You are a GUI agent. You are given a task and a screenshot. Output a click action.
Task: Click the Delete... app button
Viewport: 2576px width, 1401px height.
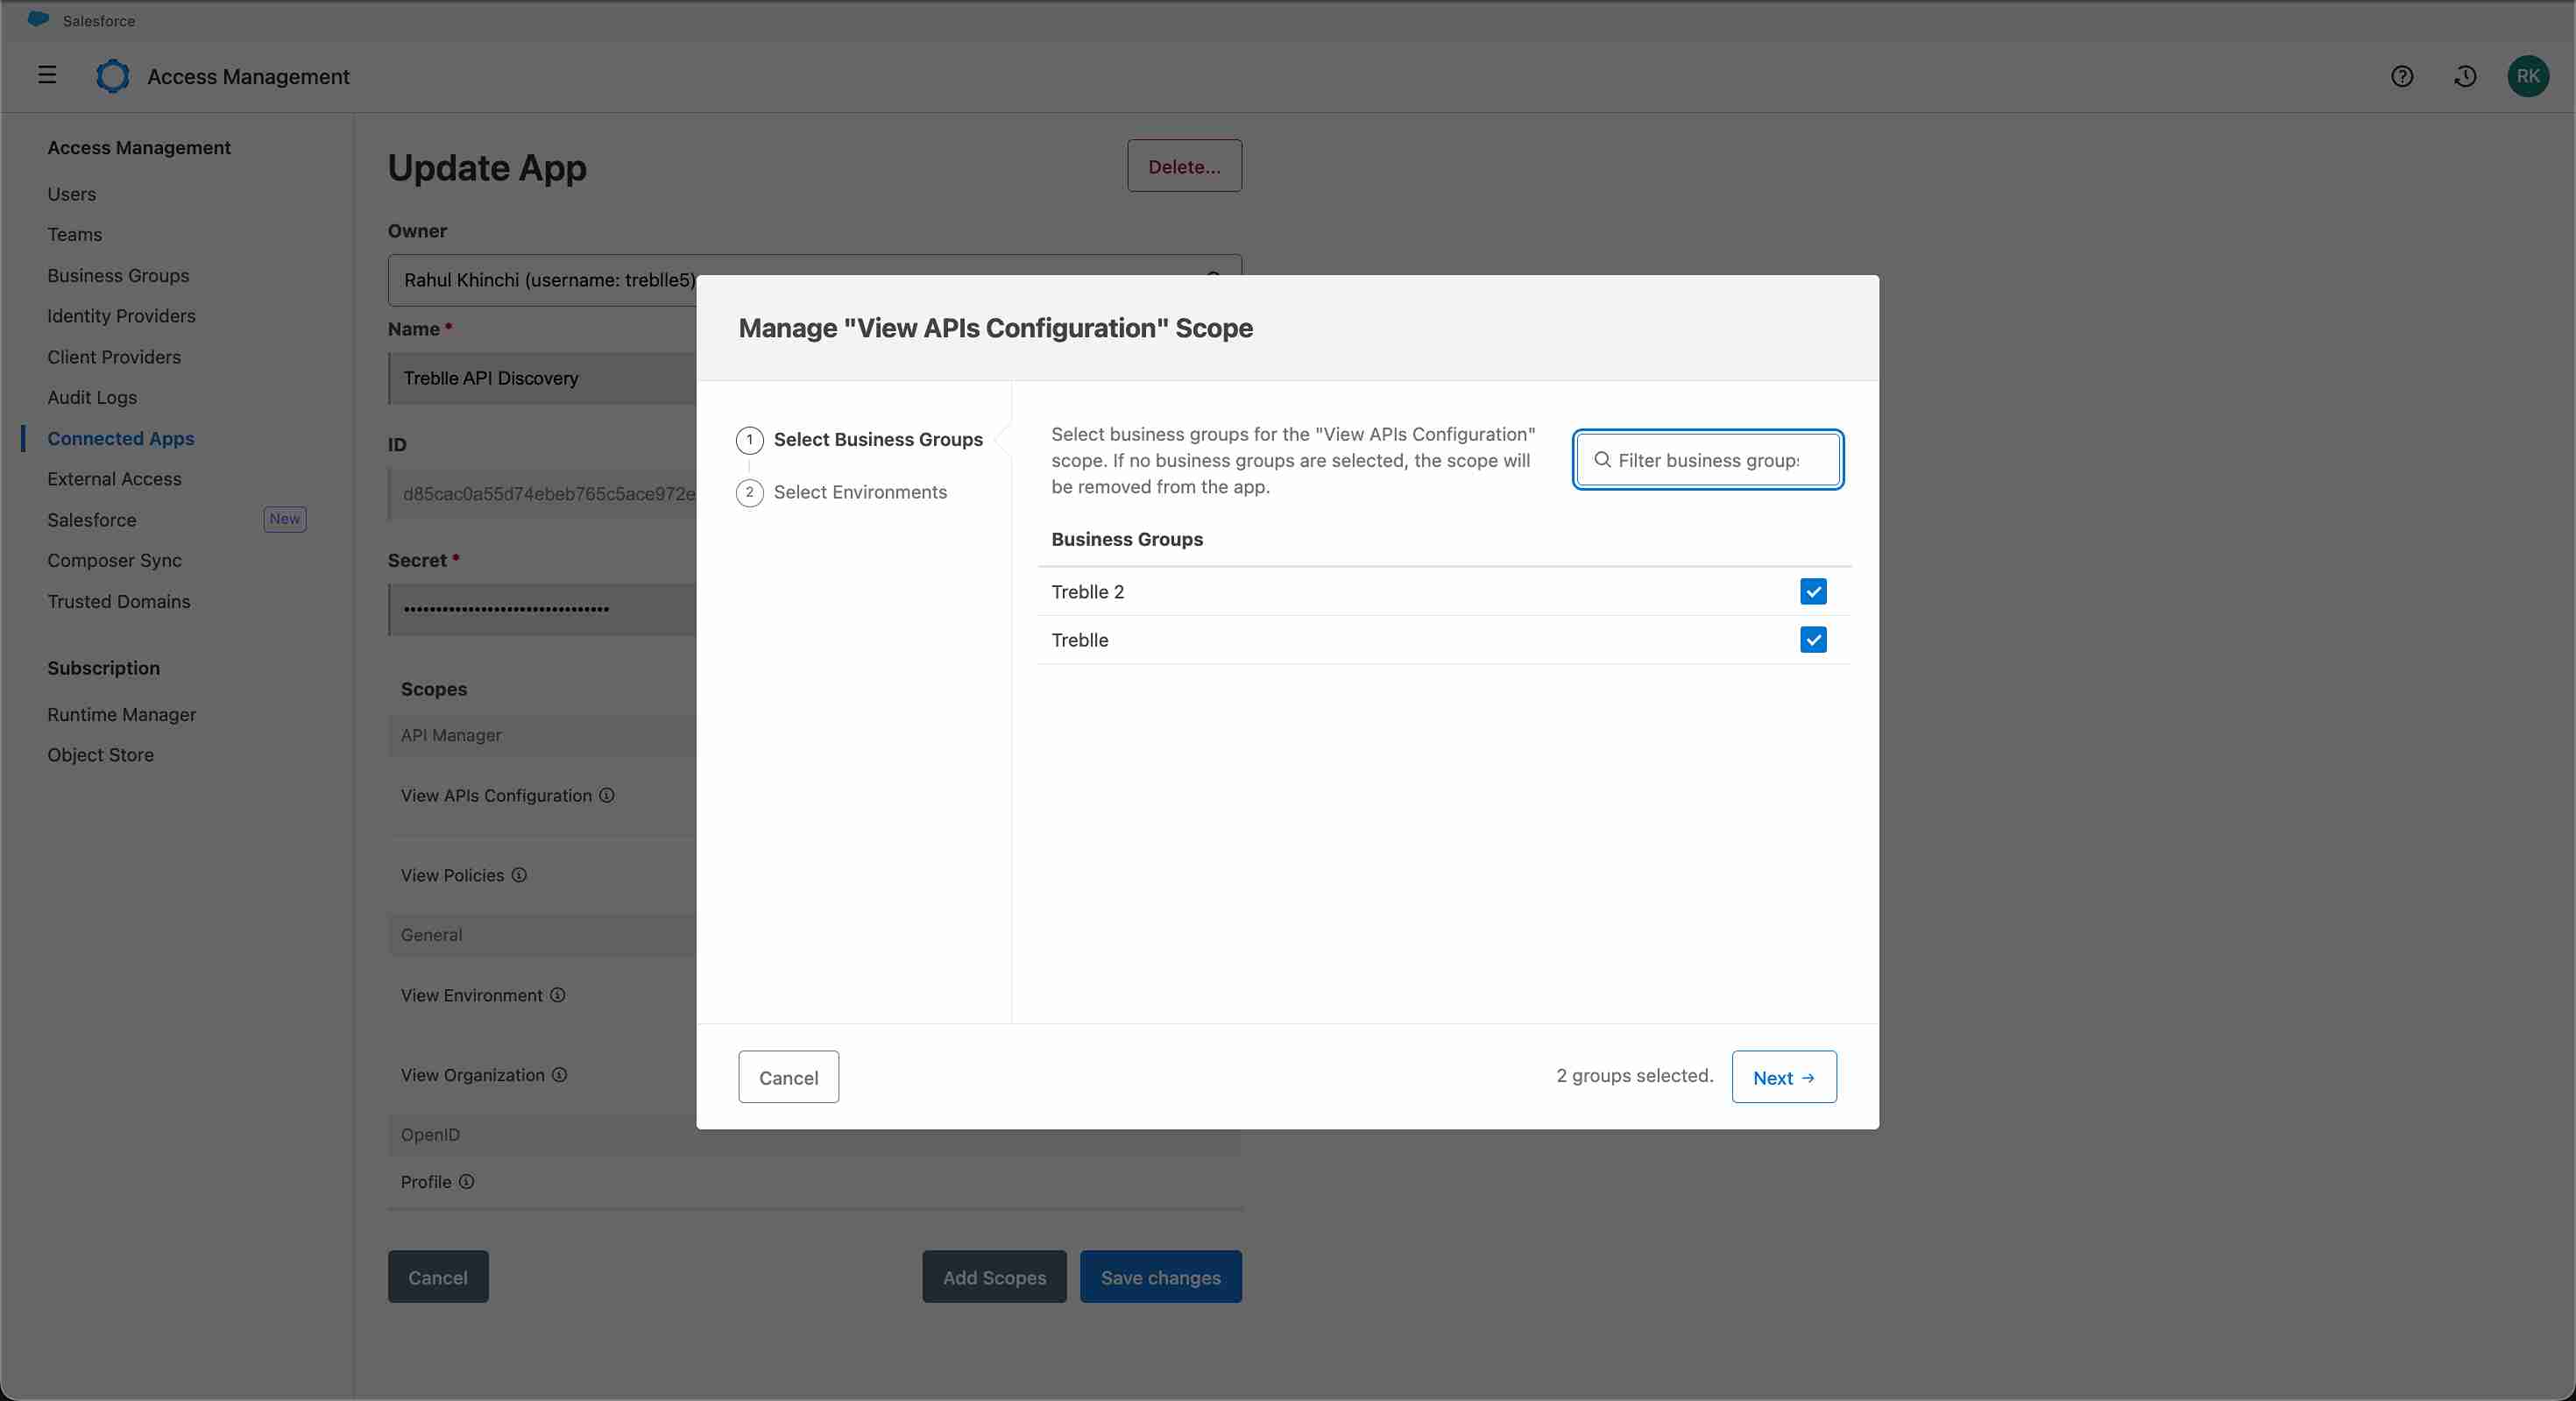1183,166
